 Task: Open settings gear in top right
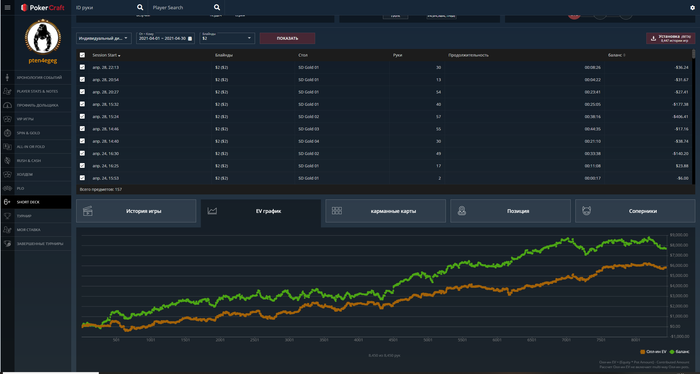coord(692,8)
